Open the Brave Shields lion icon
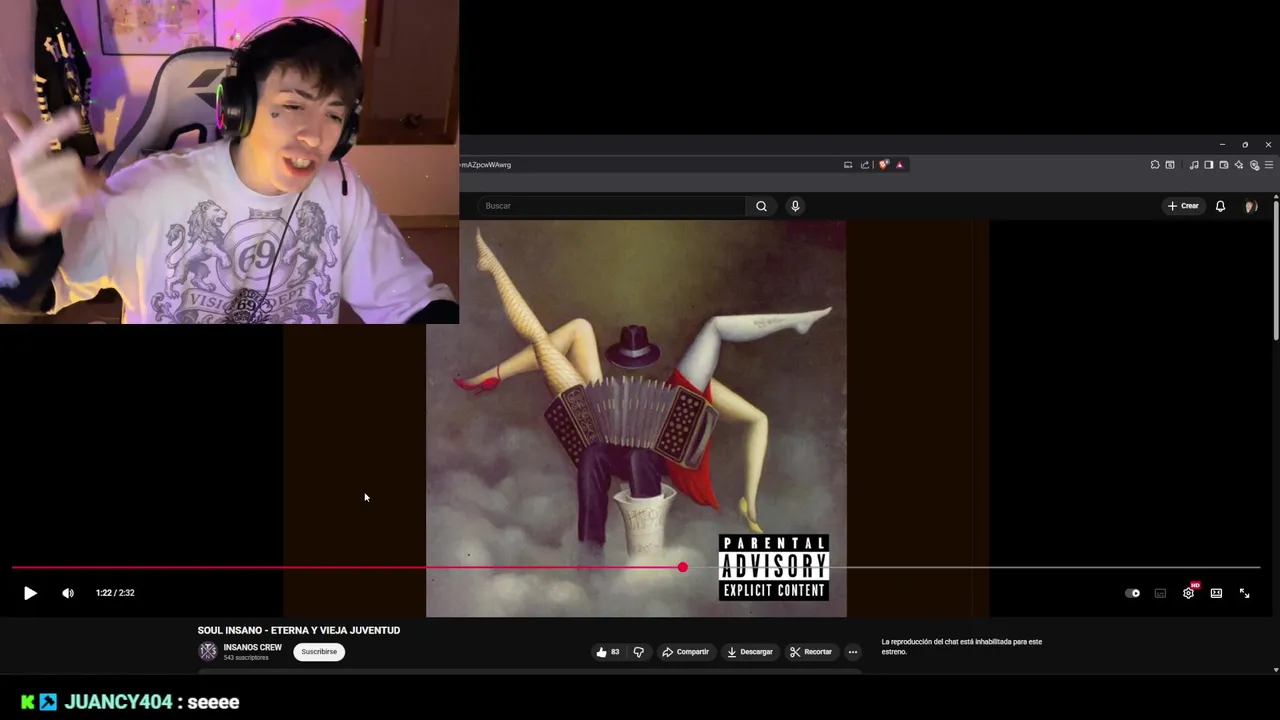Screen dimensions: 1280x720 [884, 165]
